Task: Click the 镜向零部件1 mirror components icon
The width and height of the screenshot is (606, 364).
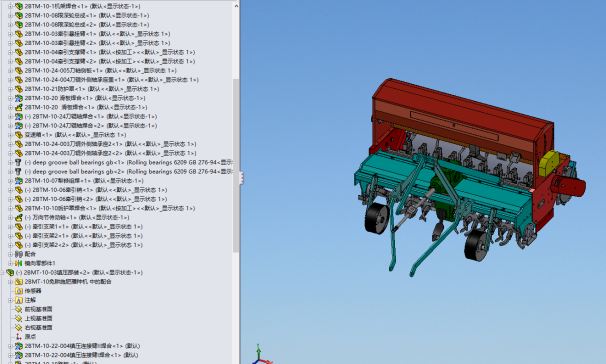Action: pos(19,264)
